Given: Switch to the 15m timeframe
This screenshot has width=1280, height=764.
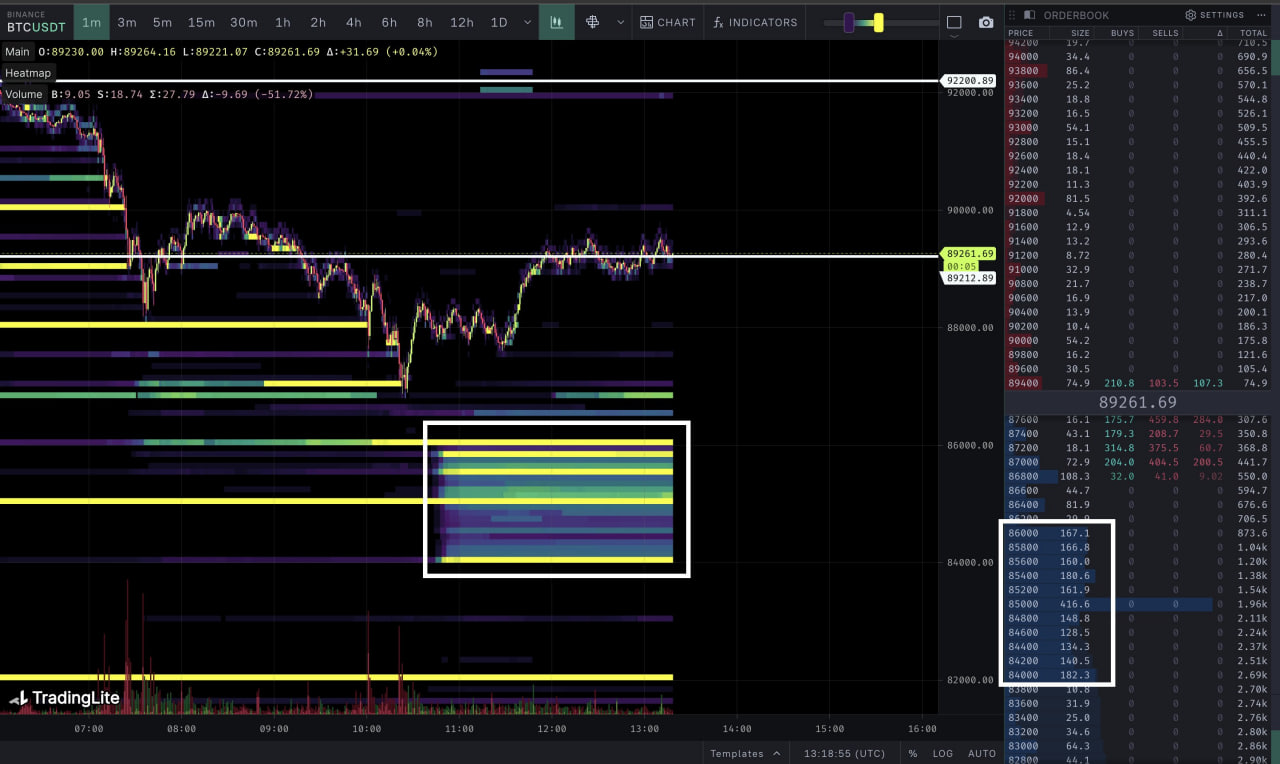Looking at the screenshot, I should click(x=201, y=22).
